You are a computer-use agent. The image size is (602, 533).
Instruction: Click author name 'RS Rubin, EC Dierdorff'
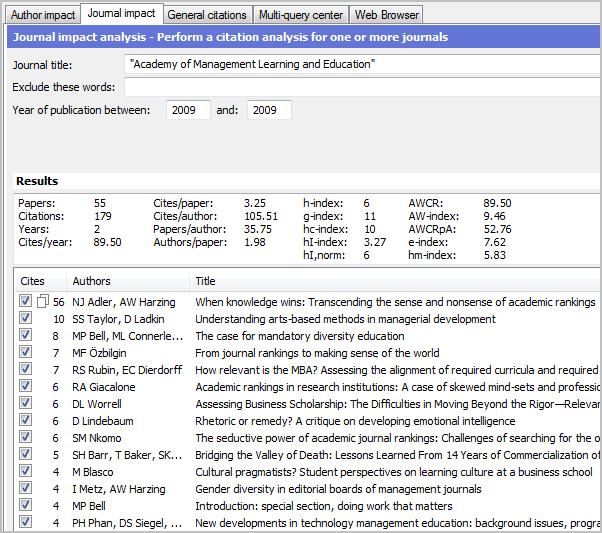(x=127, y=370)
